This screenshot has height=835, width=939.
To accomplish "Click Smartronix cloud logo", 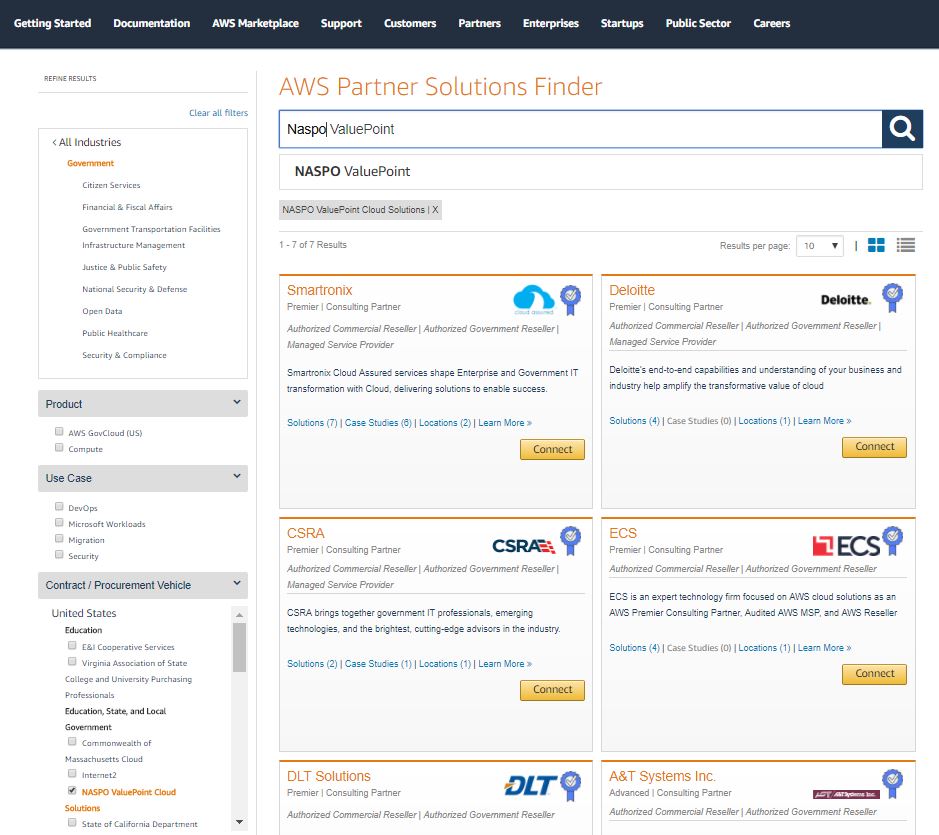I will (x=534, y=299).
